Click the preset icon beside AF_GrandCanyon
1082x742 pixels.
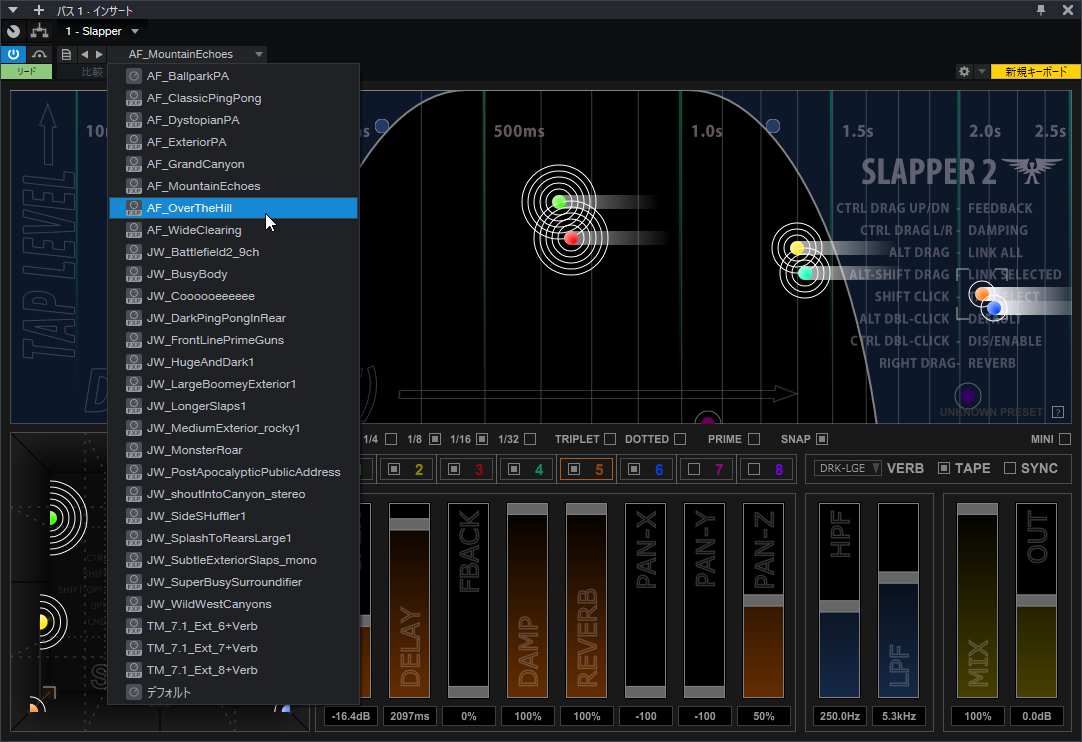click(x=134, y=164)
